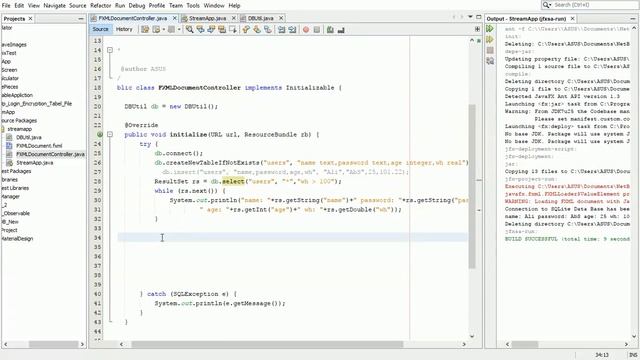This screenshot has height=360, width=640.
Task: Open Ant settings icon in Output
Action: 490,61
